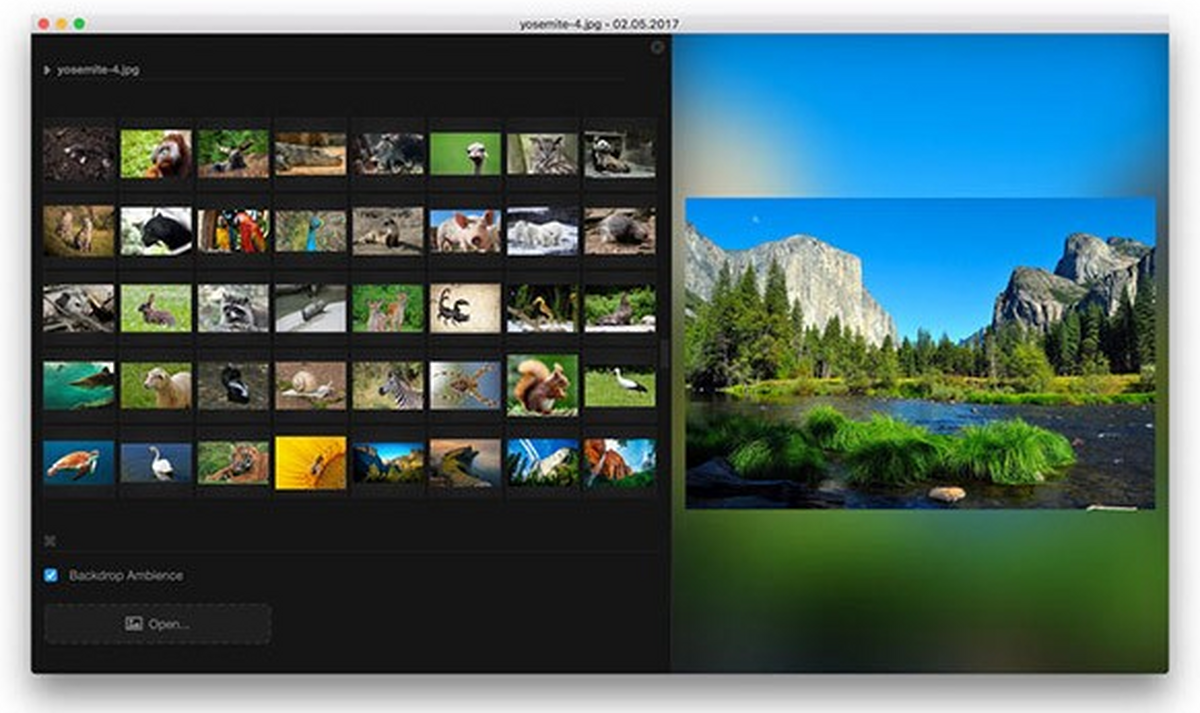This screenshot has width=1200, height=713.
Task: Select the stork on grass thumbnail
Action: pos(620,385)
